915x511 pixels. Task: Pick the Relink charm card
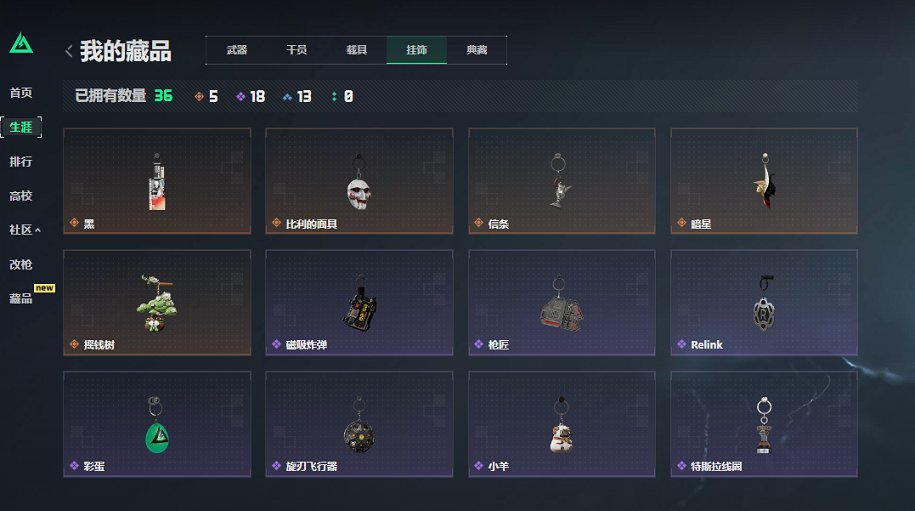(x=764, y=302)
